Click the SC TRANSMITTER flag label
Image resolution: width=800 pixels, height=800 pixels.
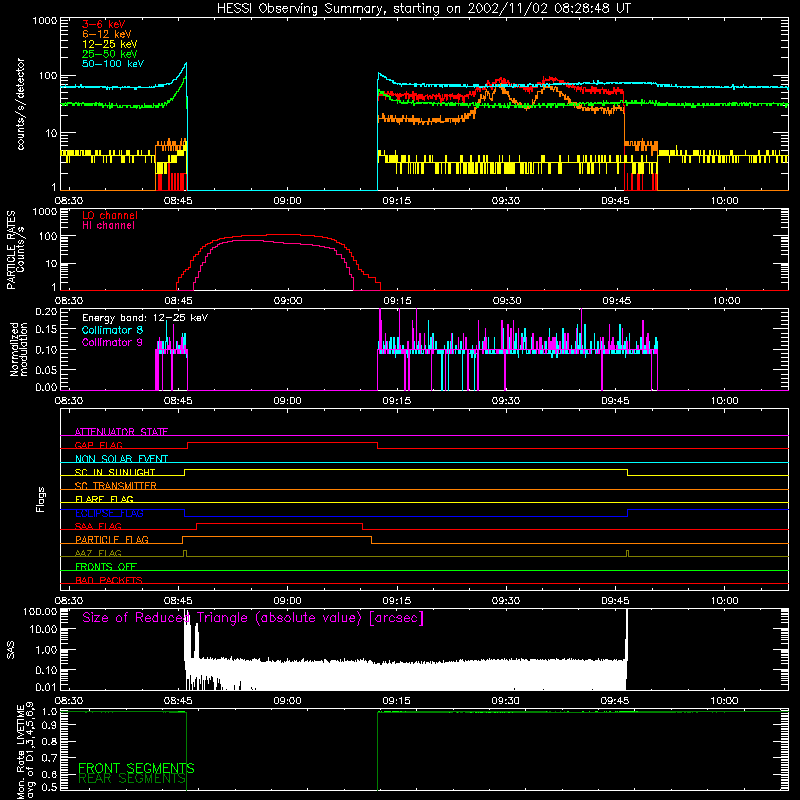(116, 486)
